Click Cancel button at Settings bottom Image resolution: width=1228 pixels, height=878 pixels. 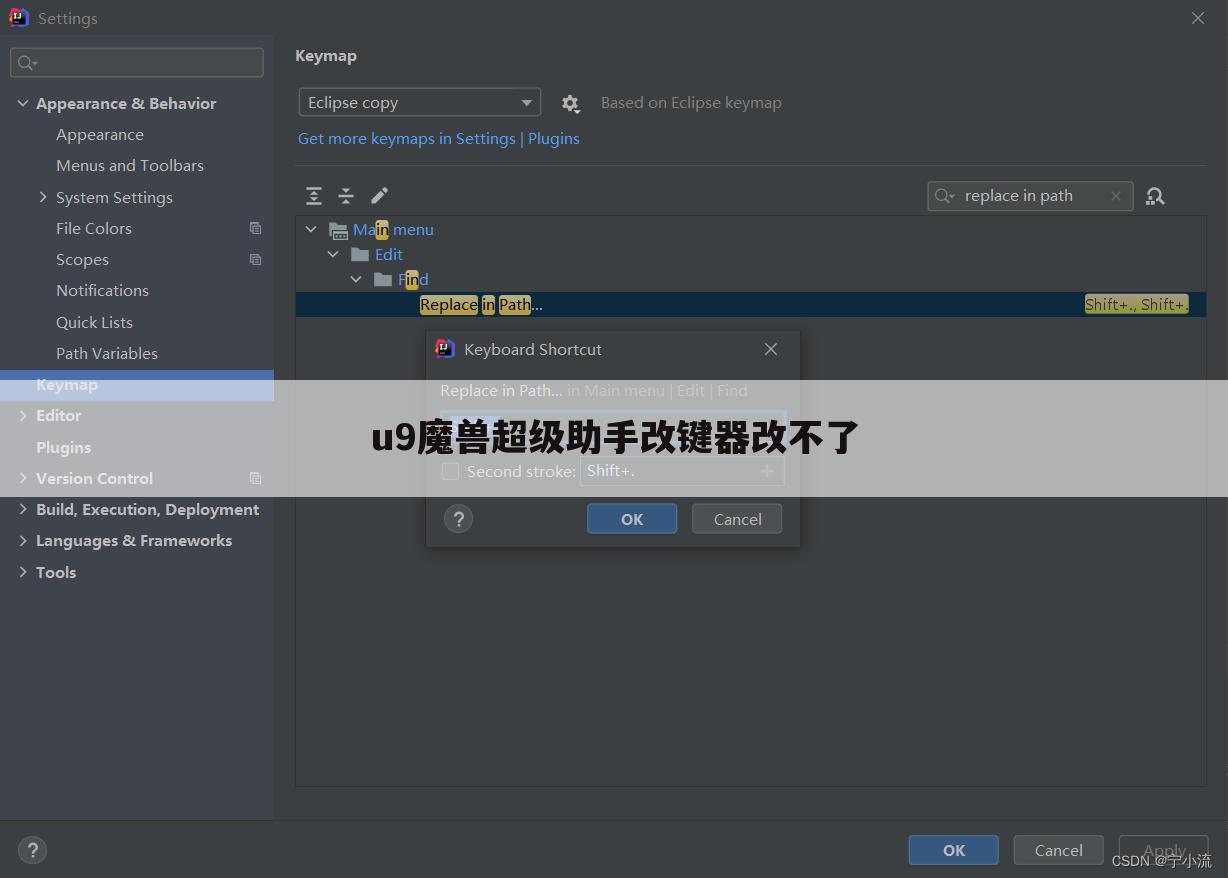tap(1058, 850)
